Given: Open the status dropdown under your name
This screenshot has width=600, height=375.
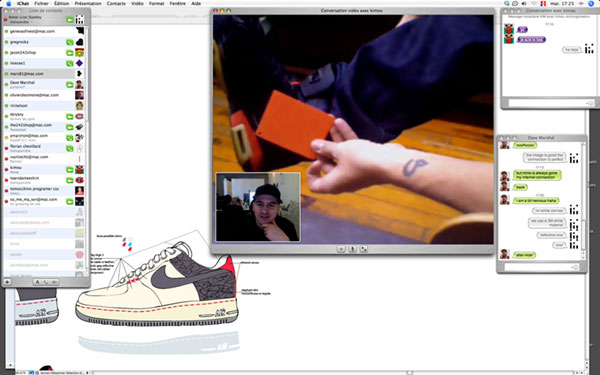Looking at the screenshot, I should point(20,22).
